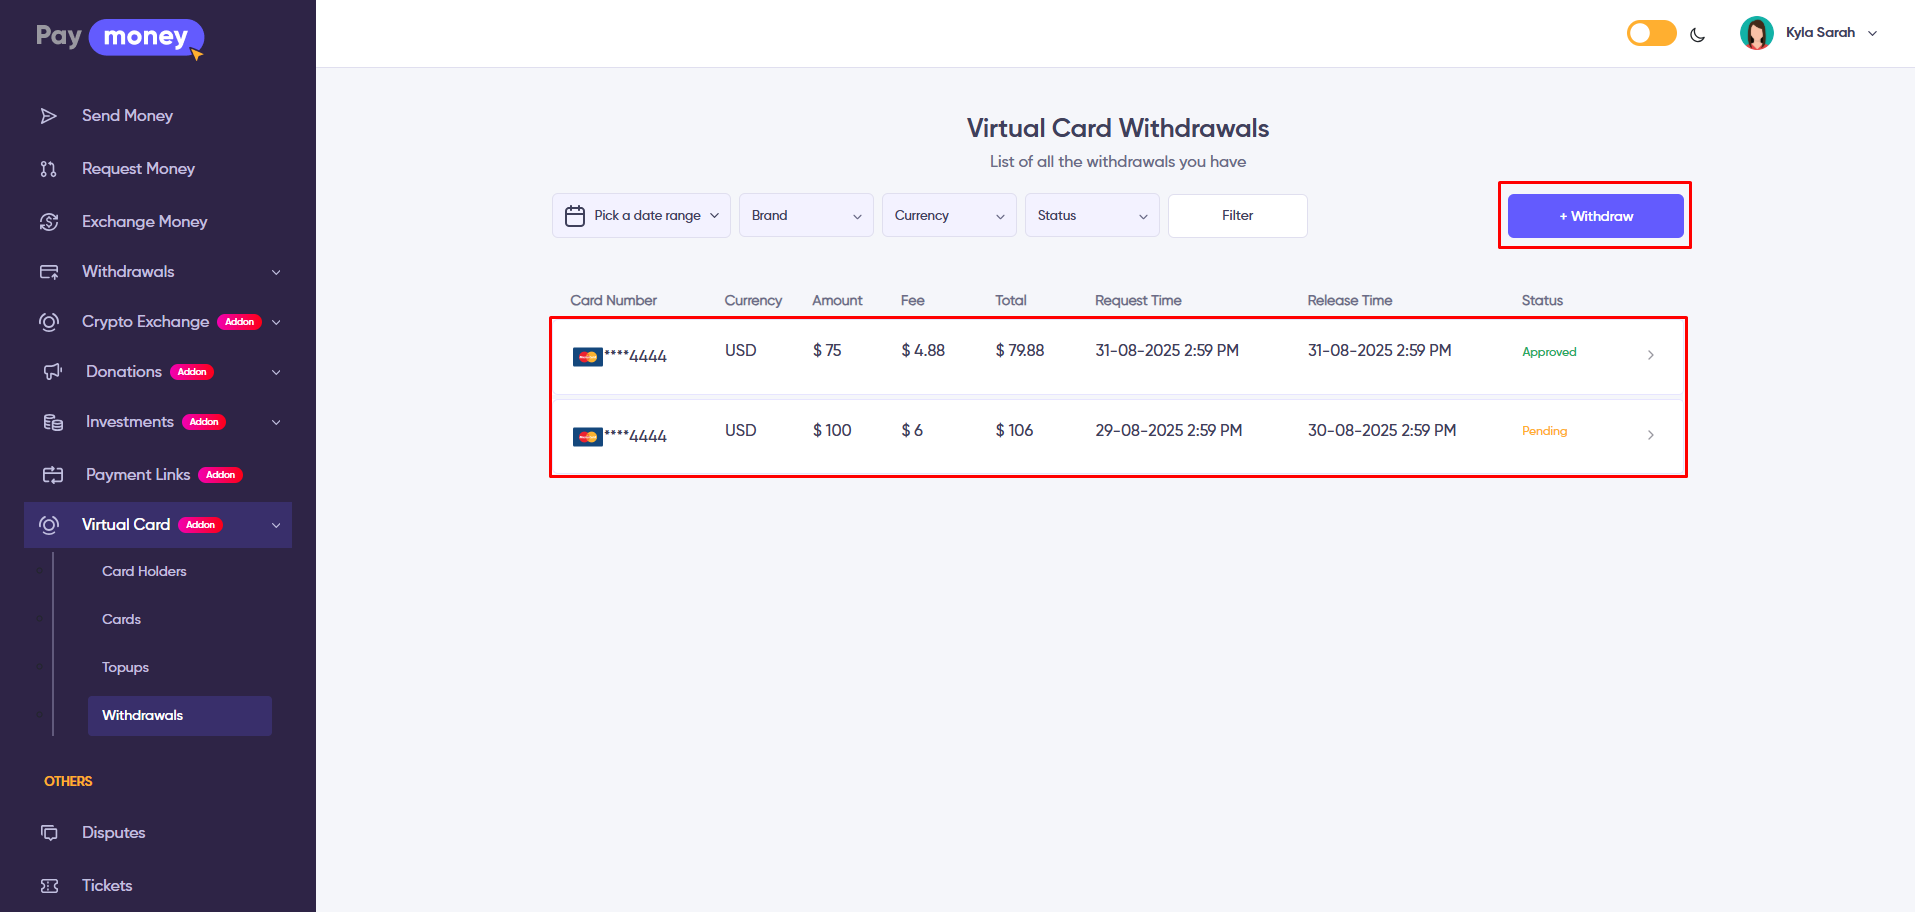Open Card Holders submenu item
Image resolution: width=1915 pixels, height=912 pixels.
[144, 572]
